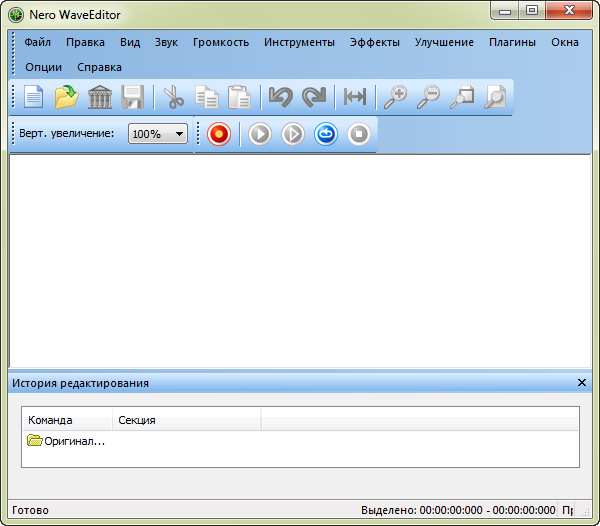This screenshot has height=526, width=600.
Task: Click the Zoom out magnifier icon
Action: (428, 97)
